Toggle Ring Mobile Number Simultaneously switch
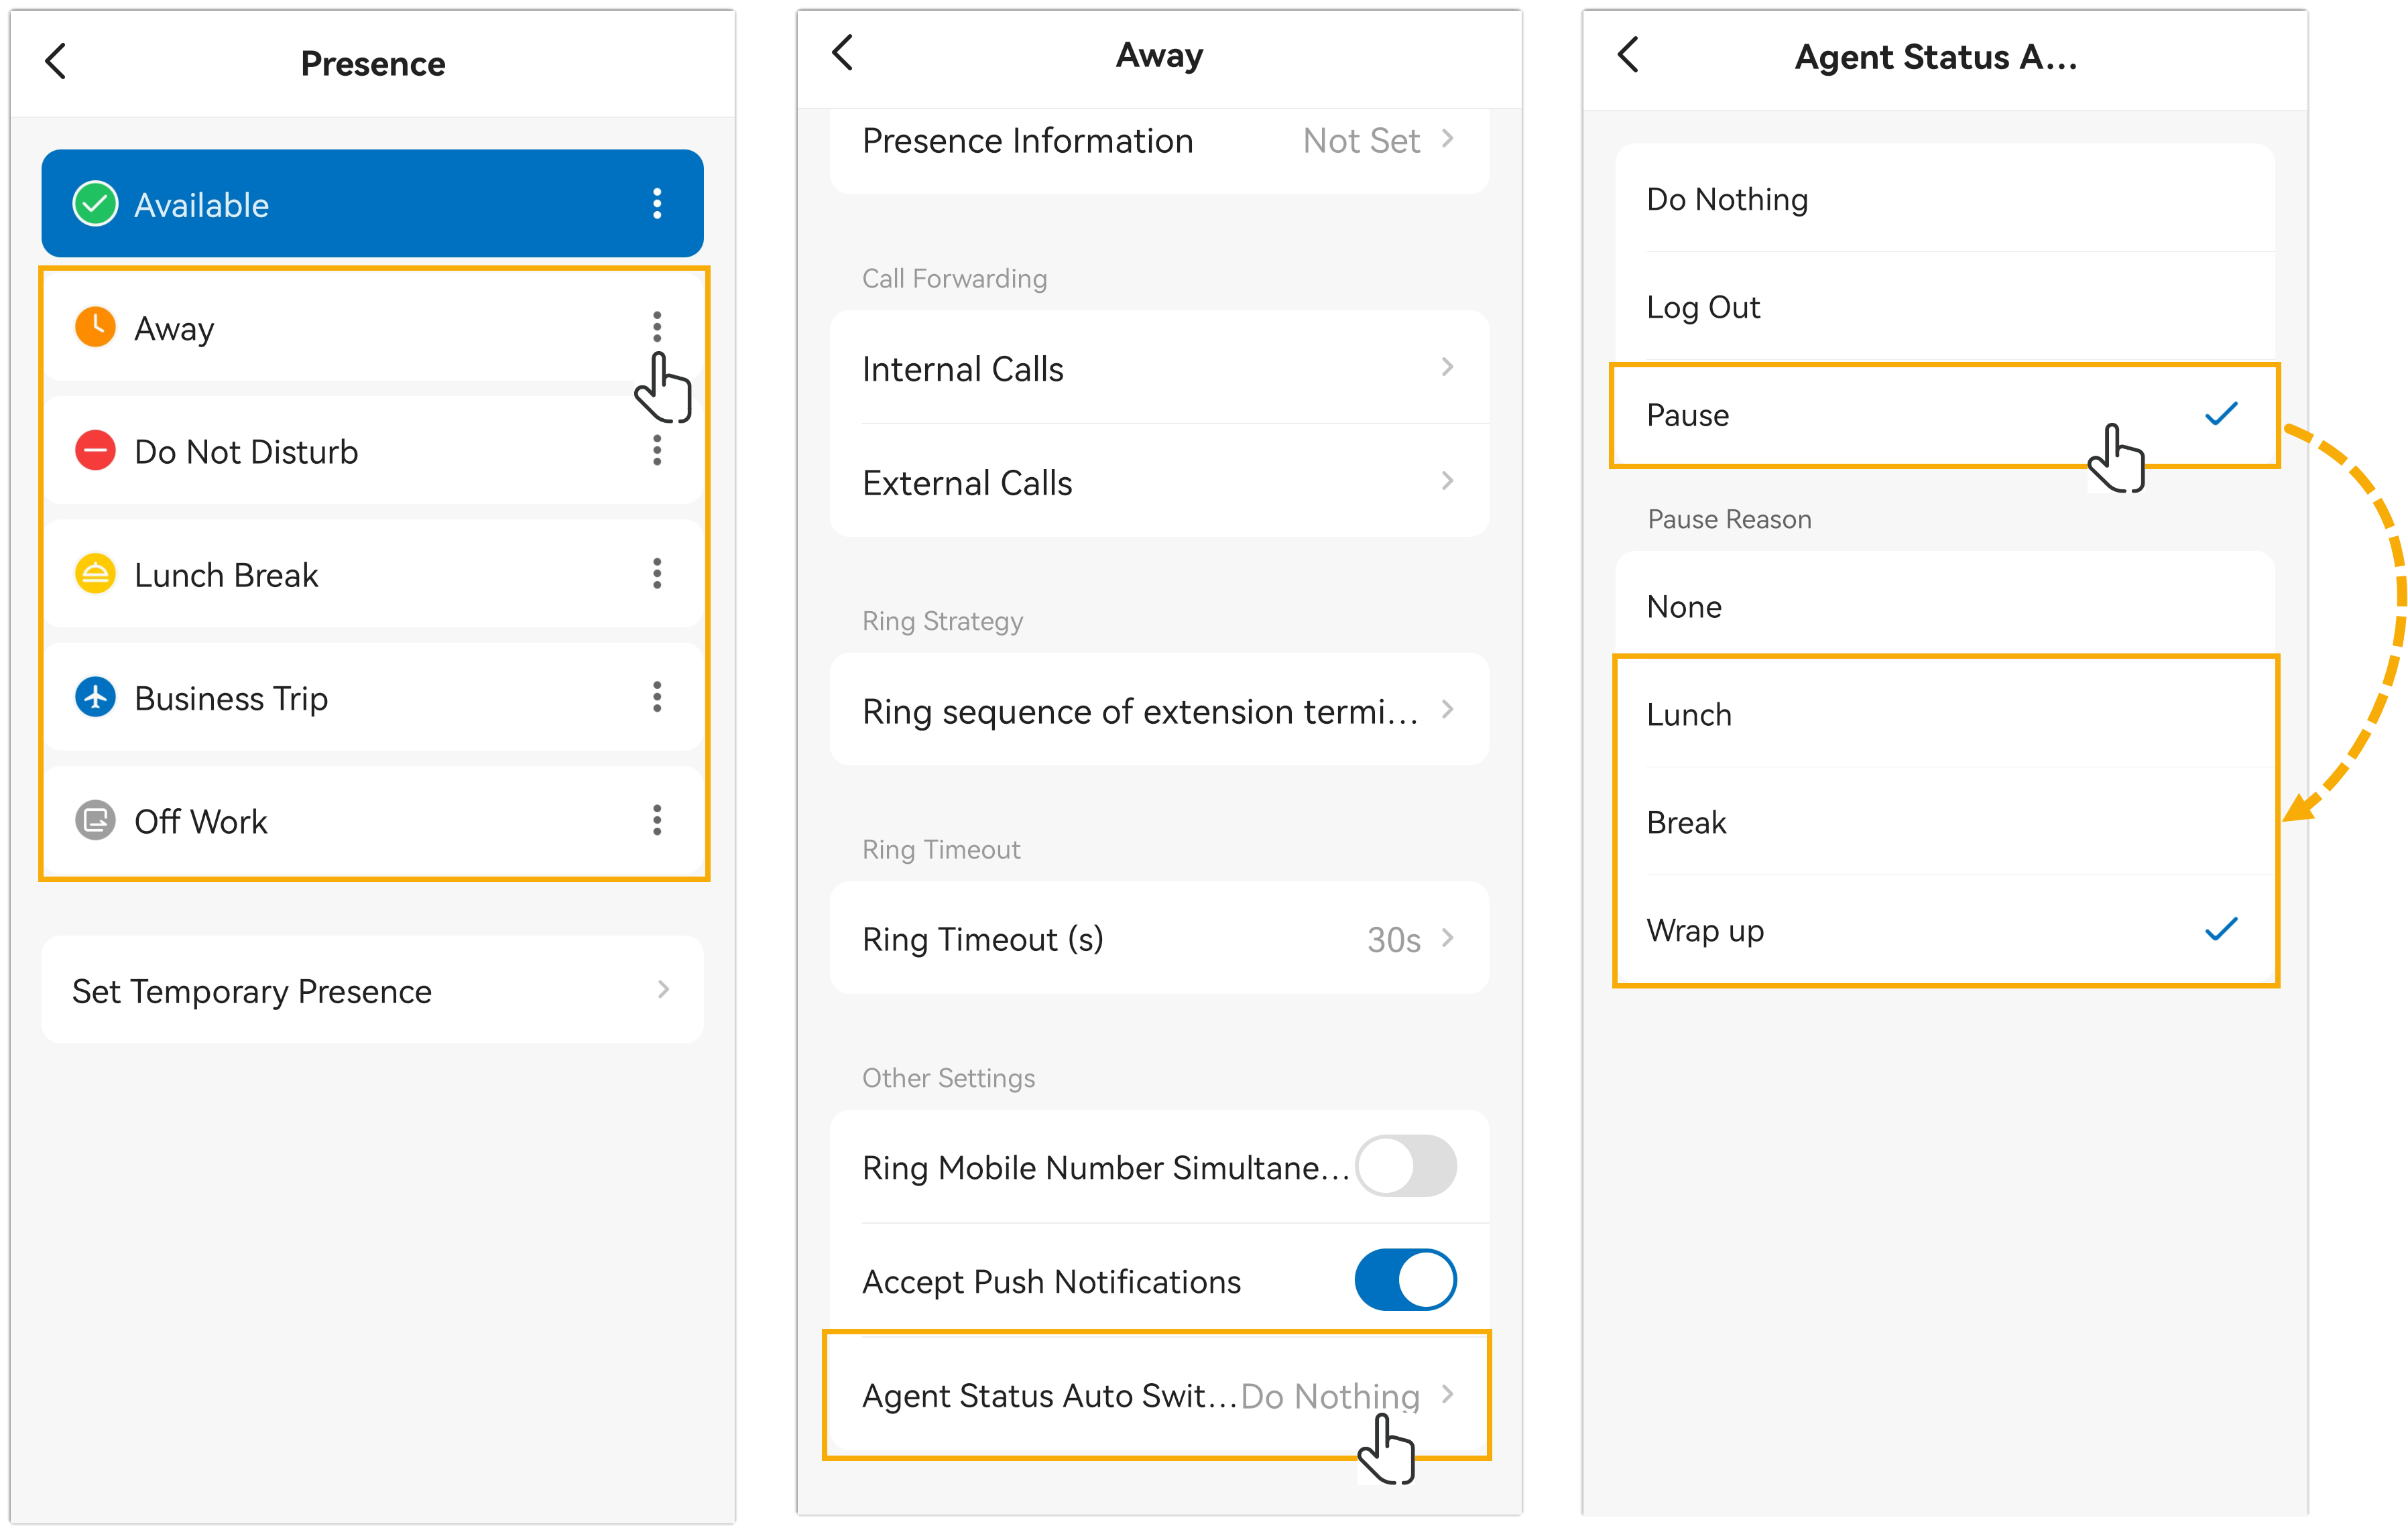Viewport: 2408px width, 1534px height. pyautogui.click(x=1405, y=1166)
